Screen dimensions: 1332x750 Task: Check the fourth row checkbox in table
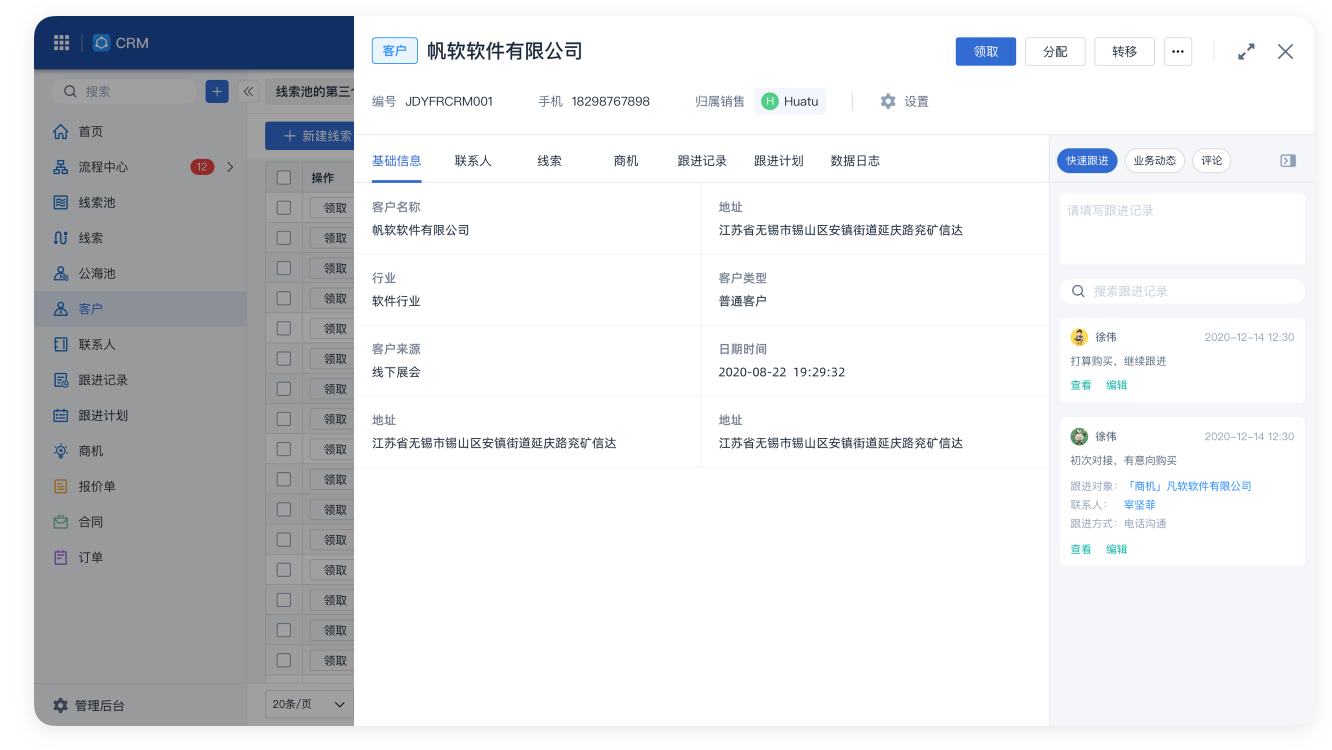pyautogui.click(x=284, y=298)
